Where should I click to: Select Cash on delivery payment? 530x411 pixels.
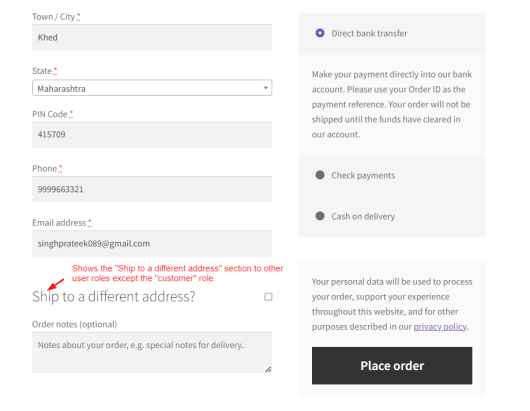[320, 216]
